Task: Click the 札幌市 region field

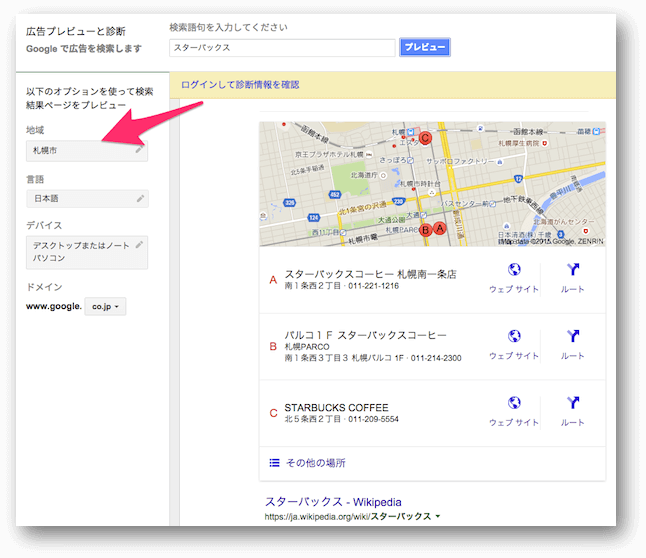Action: coord(87,150)
